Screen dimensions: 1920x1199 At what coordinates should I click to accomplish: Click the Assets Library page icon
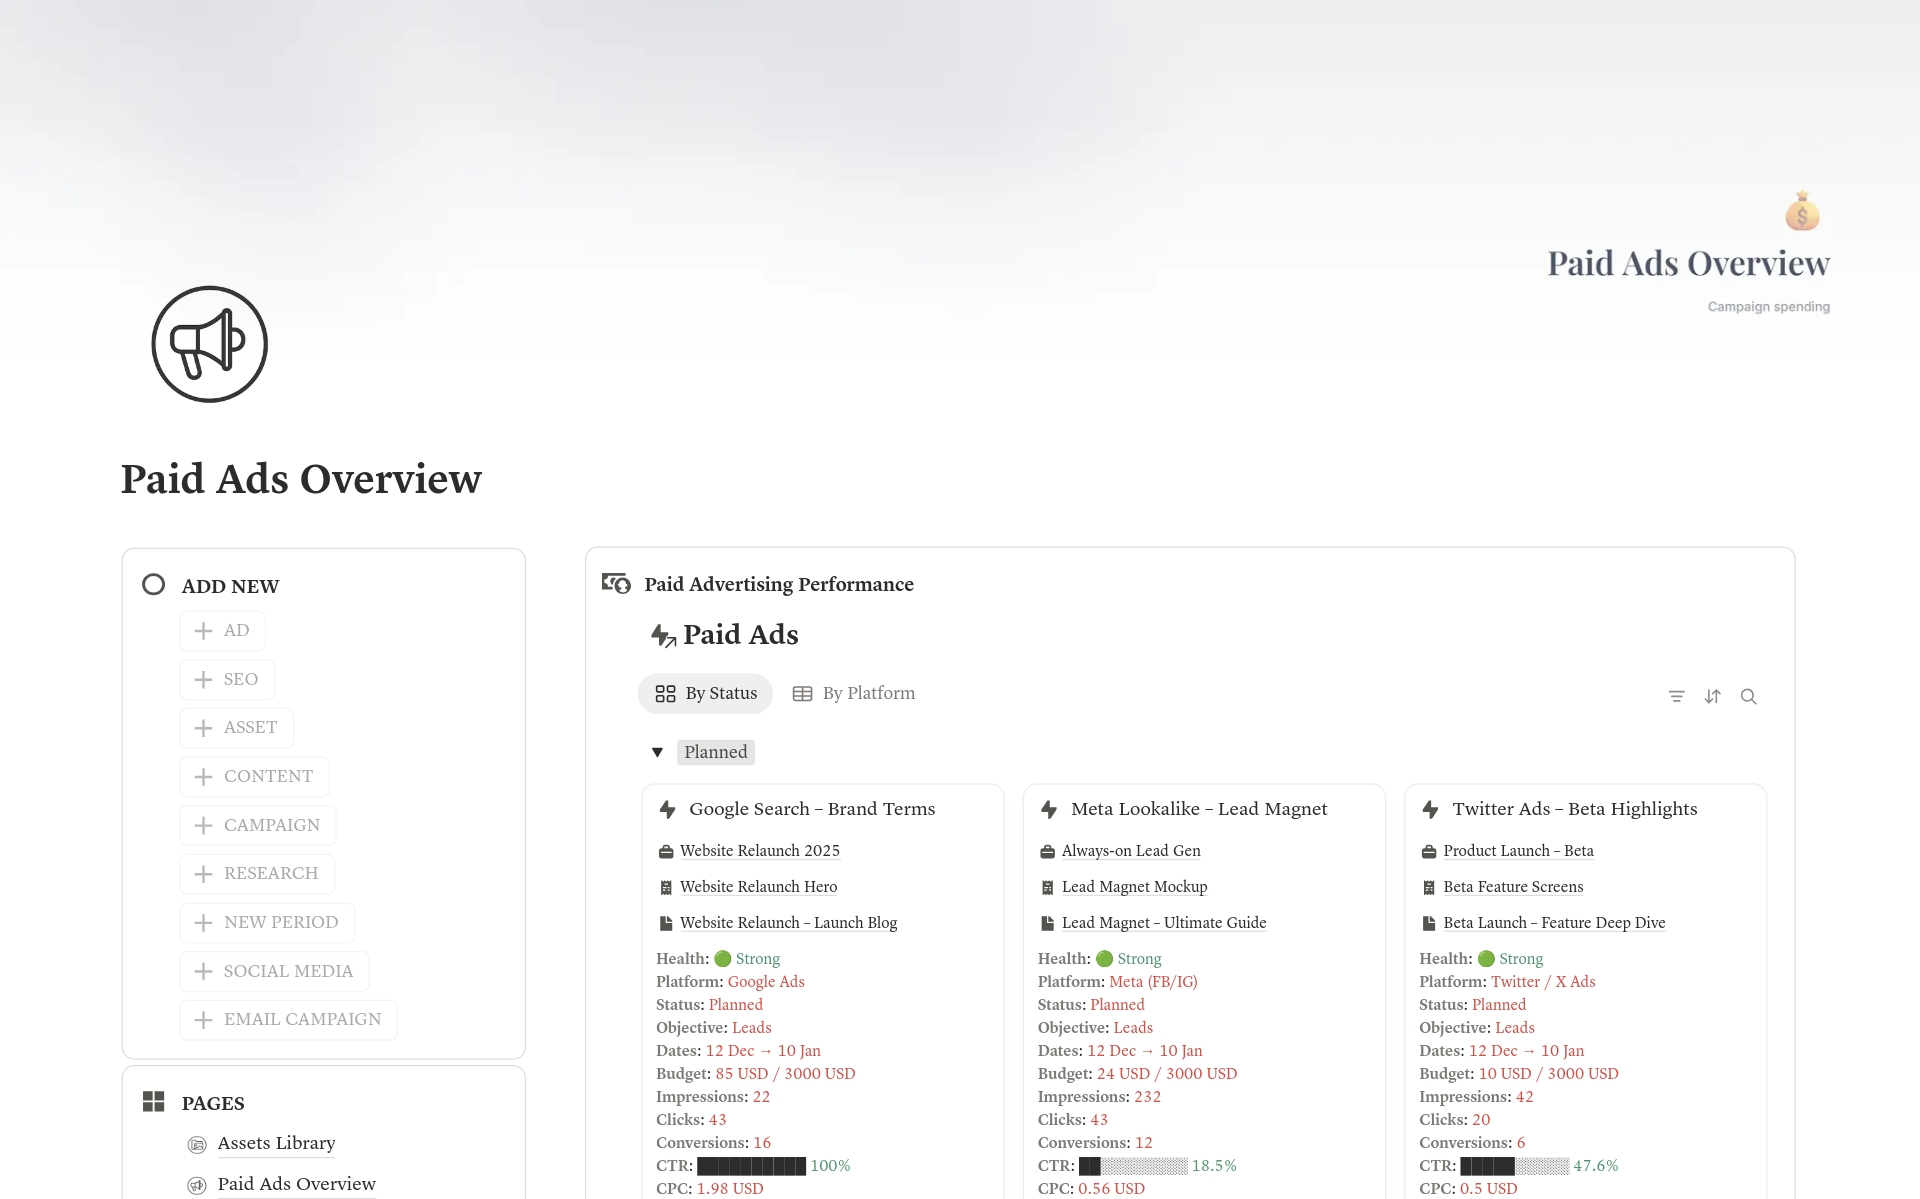pyautogui.click(x=197, y=1144)
